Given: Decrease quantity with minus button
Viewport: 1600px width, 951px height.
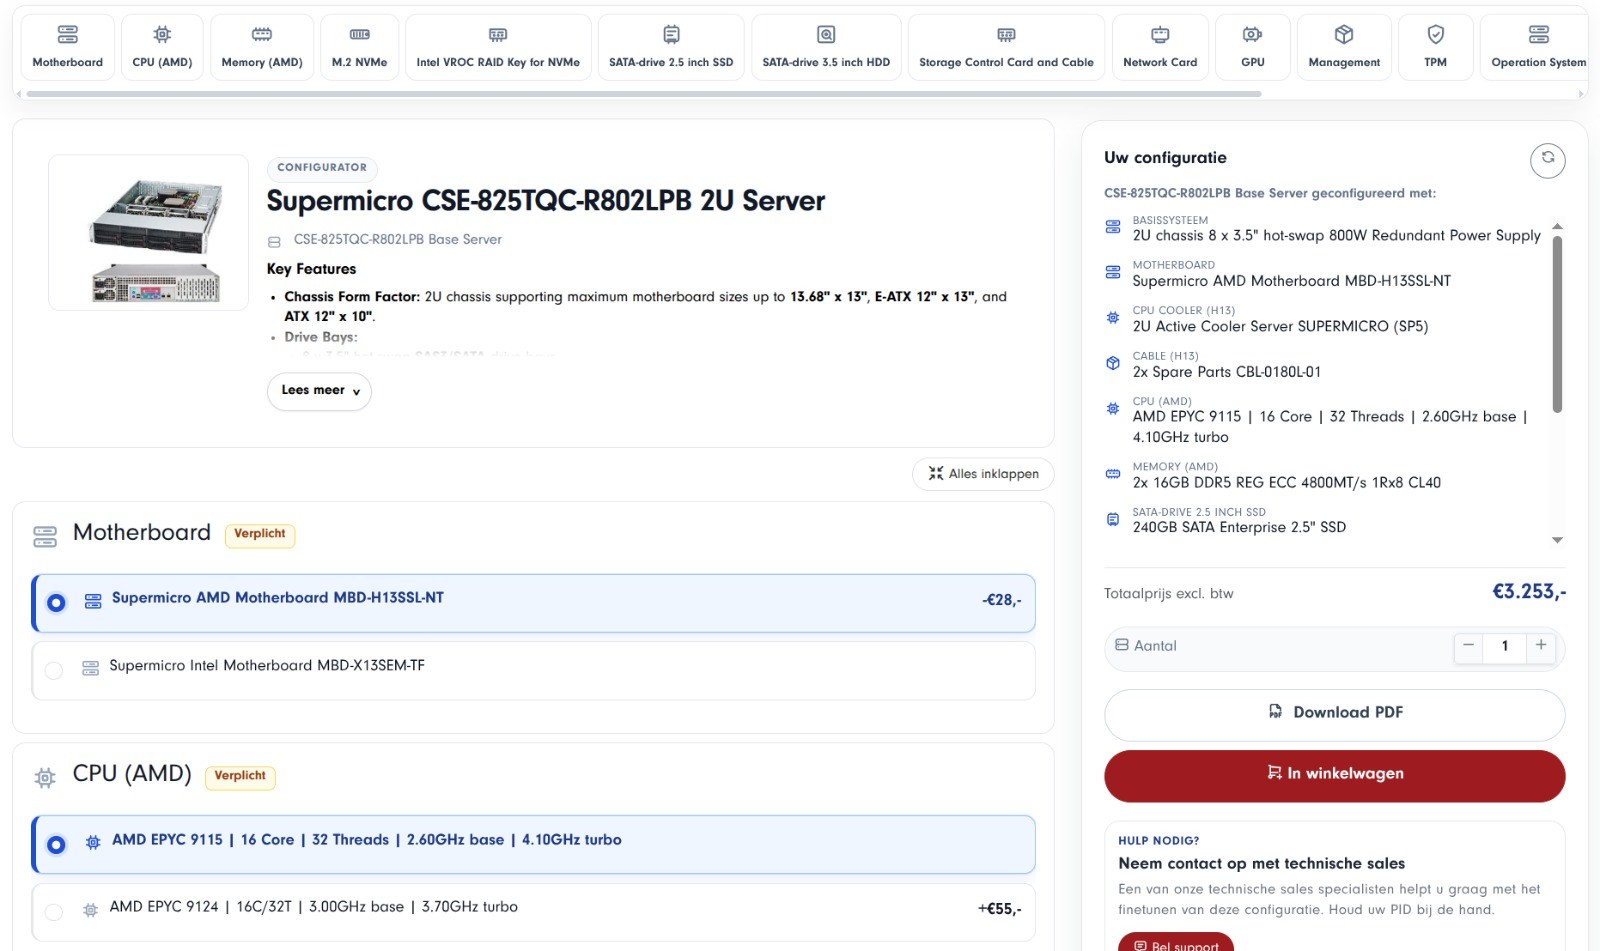Looking at the screenshot, I should 1468,646.
